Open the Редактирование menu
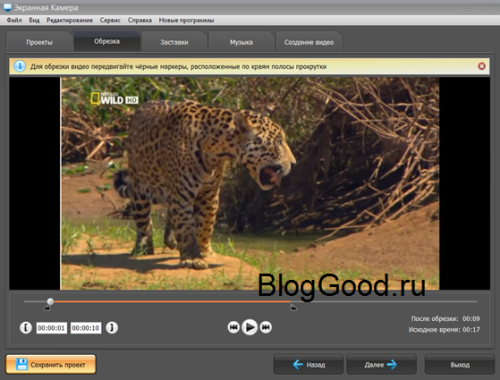Image resolution: width=500 pixels, height=380 pixels. coord(69,20)
